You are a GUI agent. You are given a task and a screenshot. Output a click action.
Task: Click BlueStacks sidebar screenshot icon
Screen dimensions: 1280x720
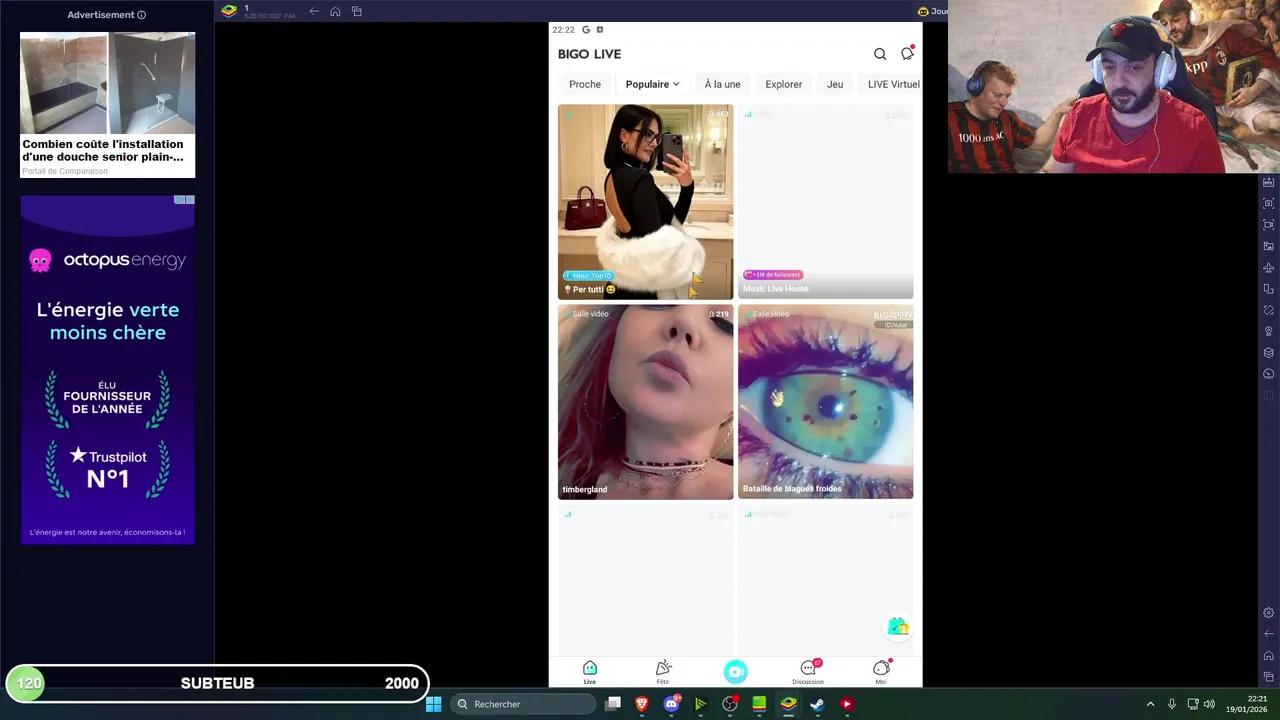point(1269,203)
